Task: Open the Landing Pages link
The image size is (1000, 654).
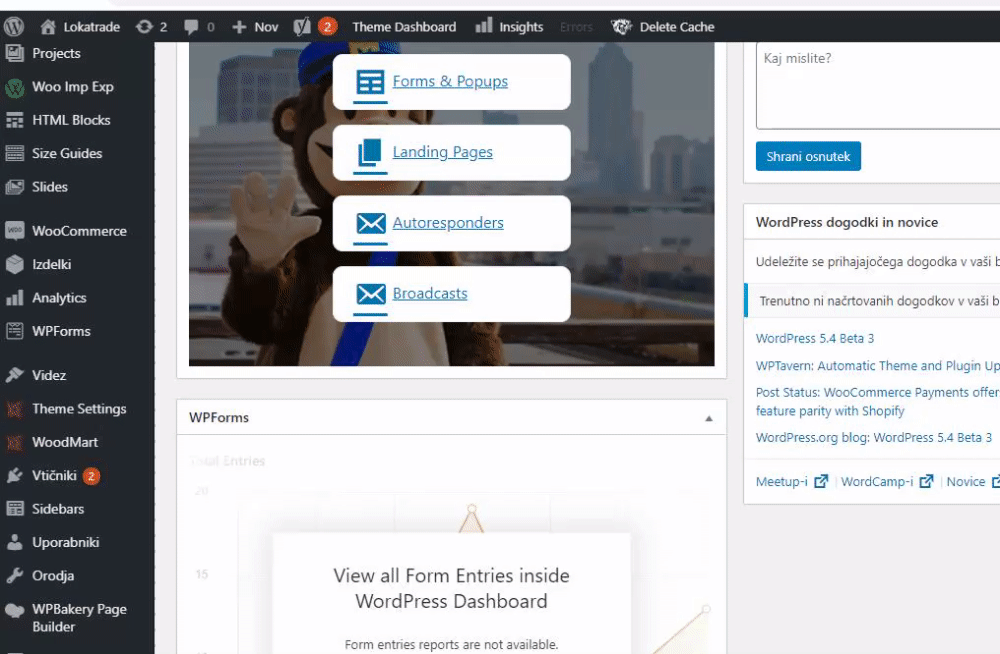Action: coord(443,152)
